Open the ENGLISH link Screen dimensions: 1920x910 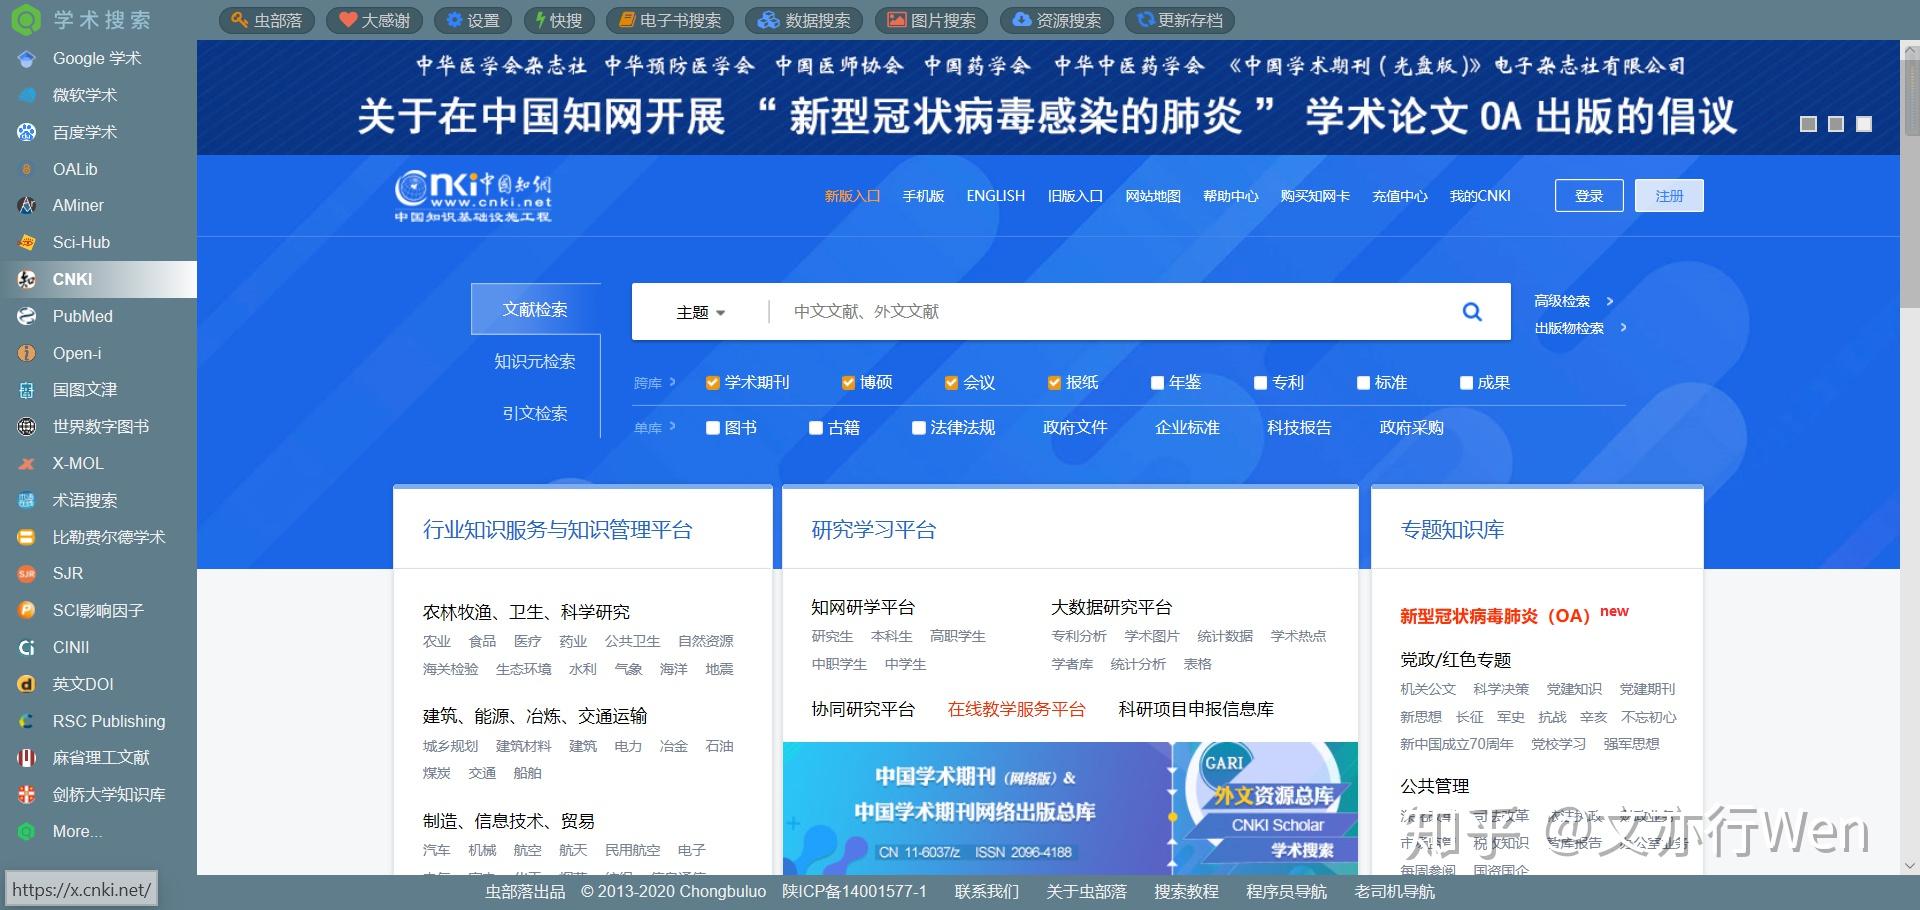pos(995,196)
